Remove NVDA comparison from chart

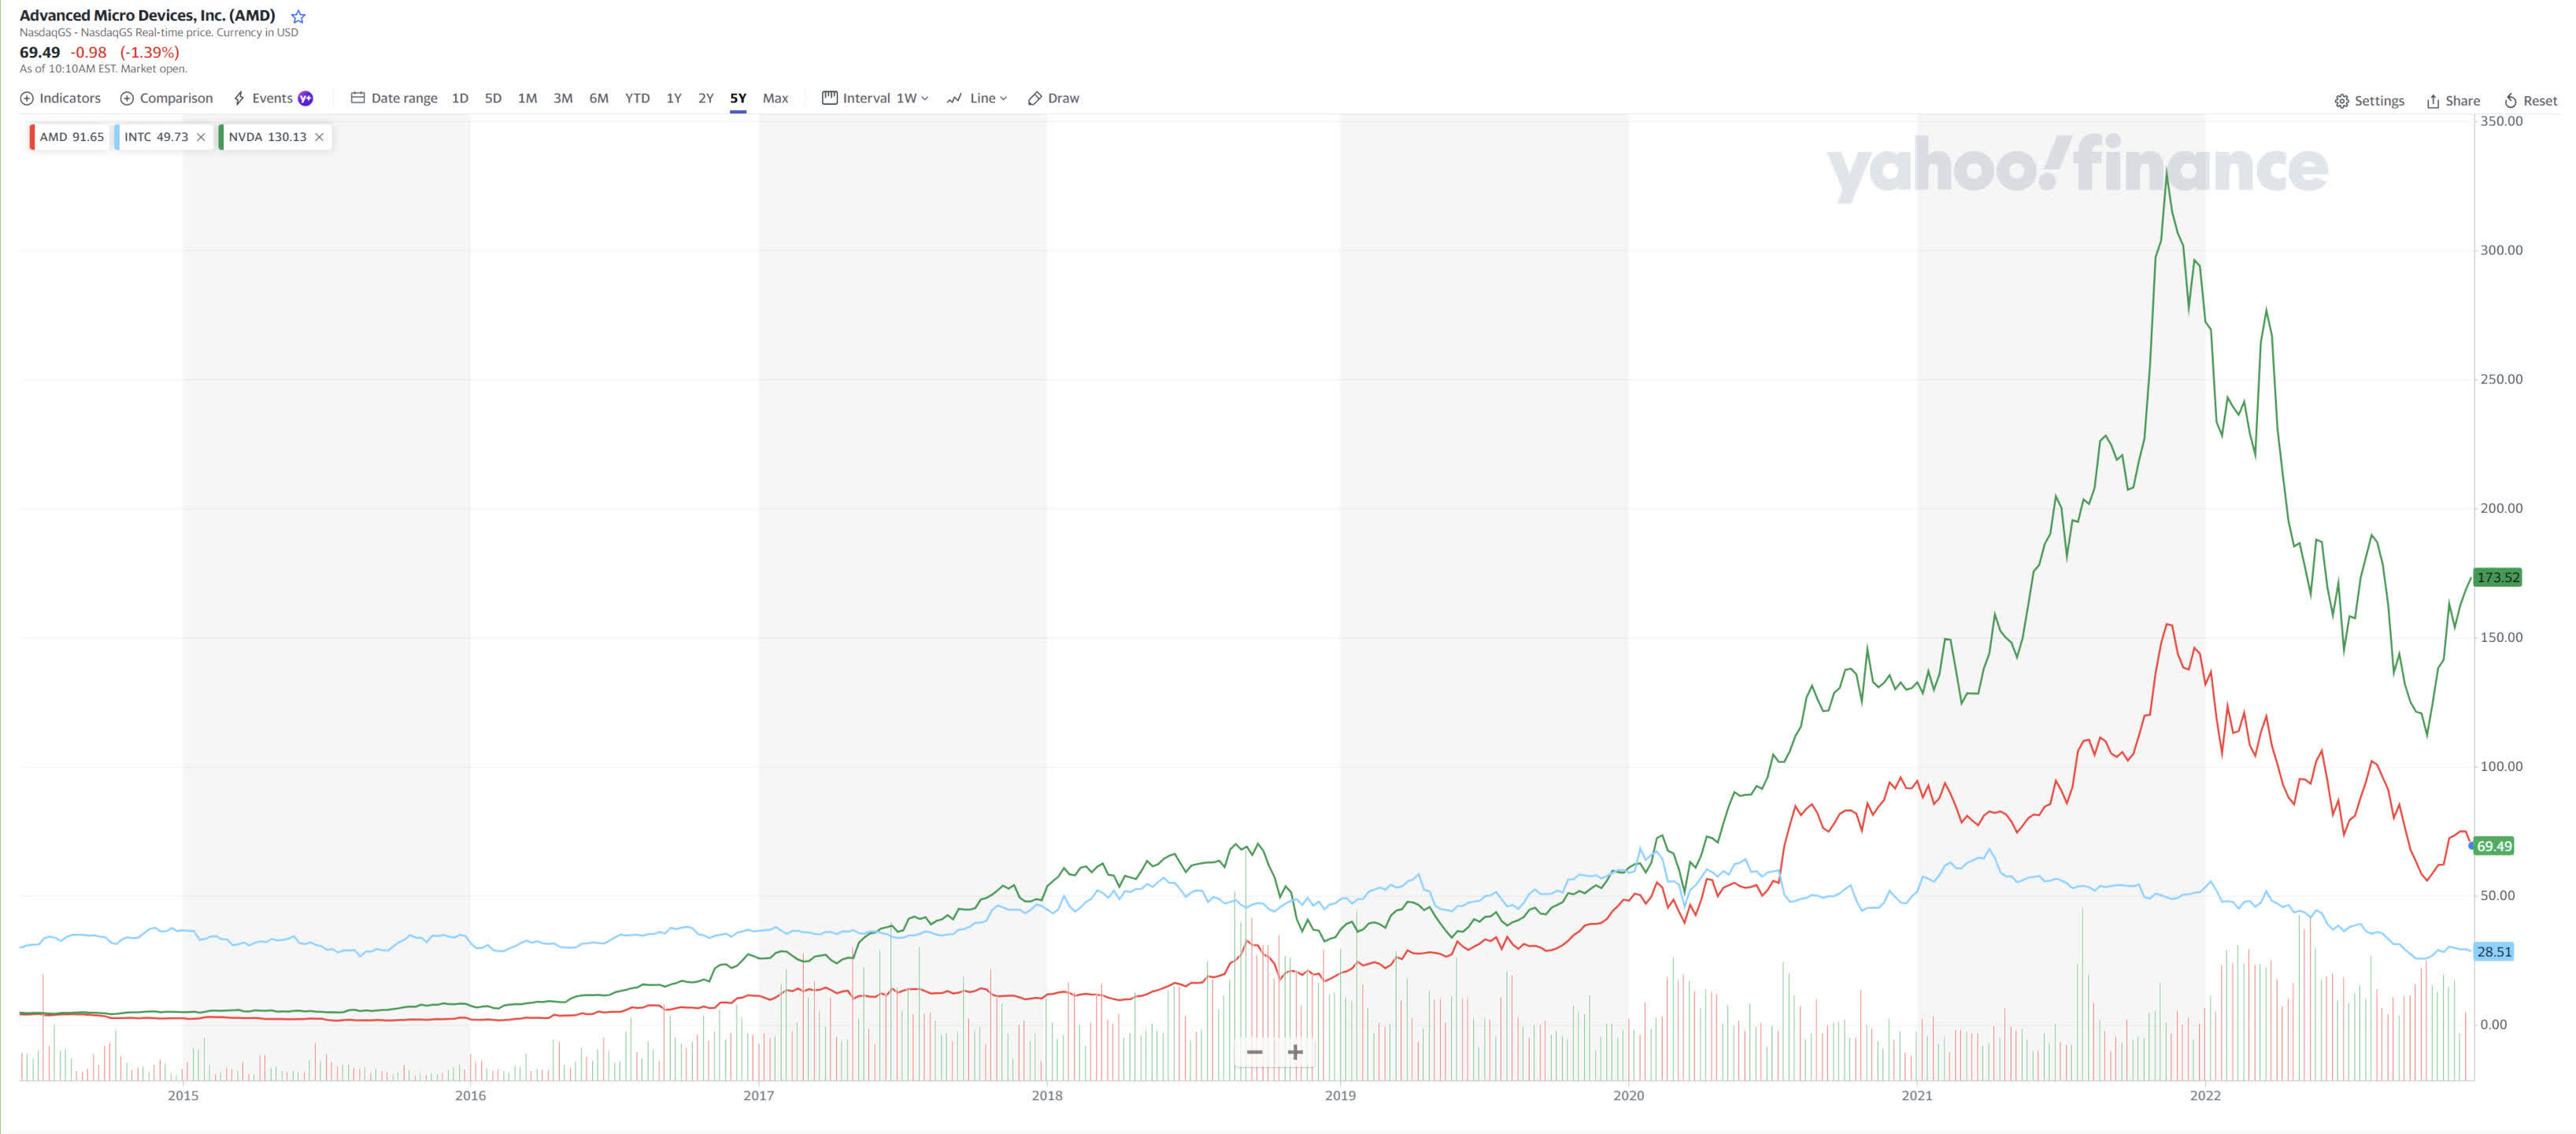click(319, 137)
